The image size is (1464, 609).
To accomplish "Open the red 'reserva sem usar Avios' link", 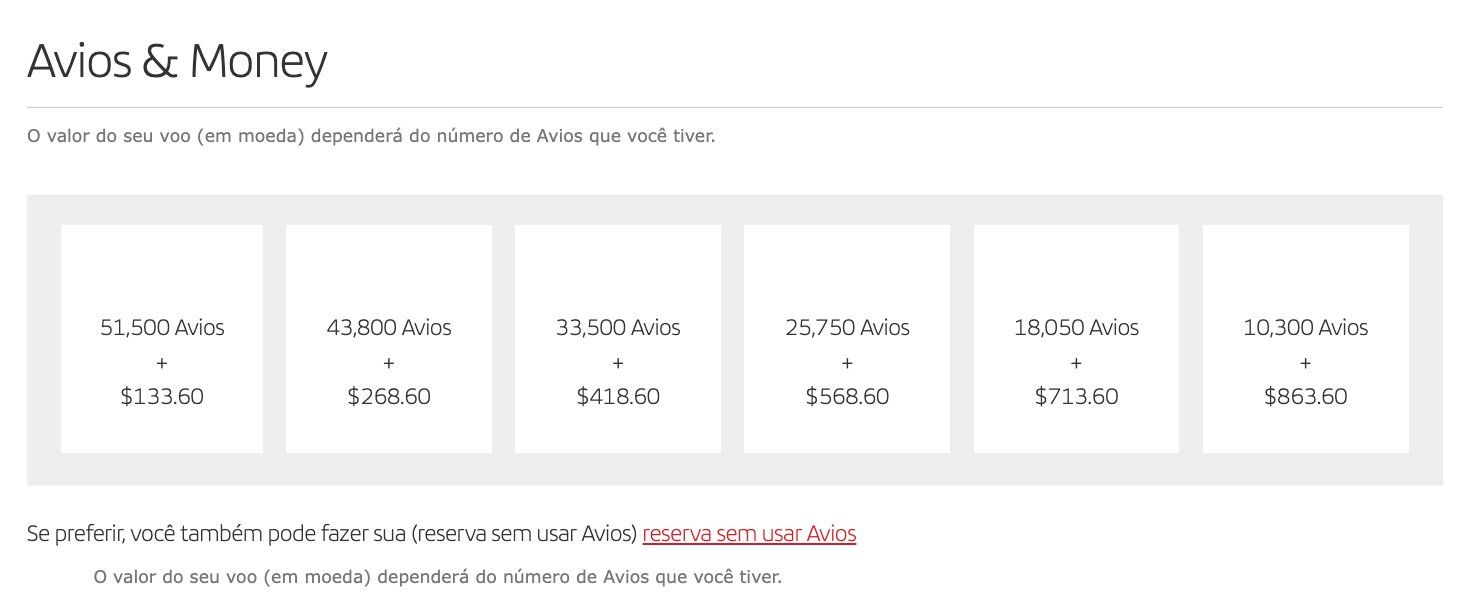I will (749, 534).
